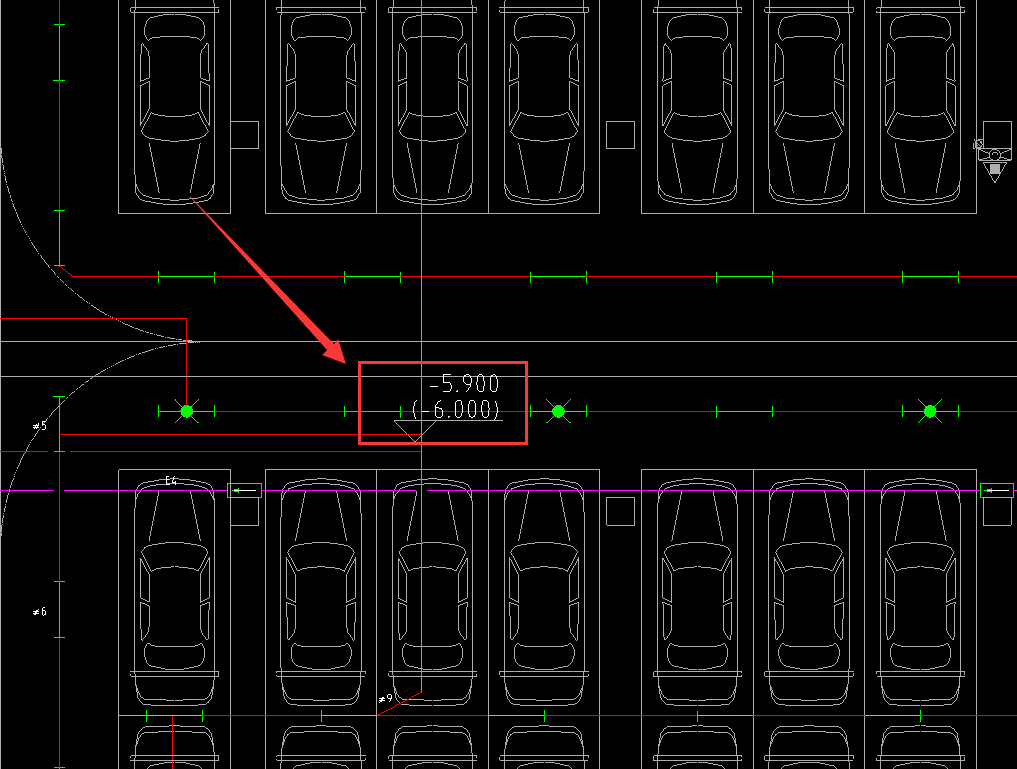
Task: Select the ≠9 circuit label
Action: (x=385, y=699)
